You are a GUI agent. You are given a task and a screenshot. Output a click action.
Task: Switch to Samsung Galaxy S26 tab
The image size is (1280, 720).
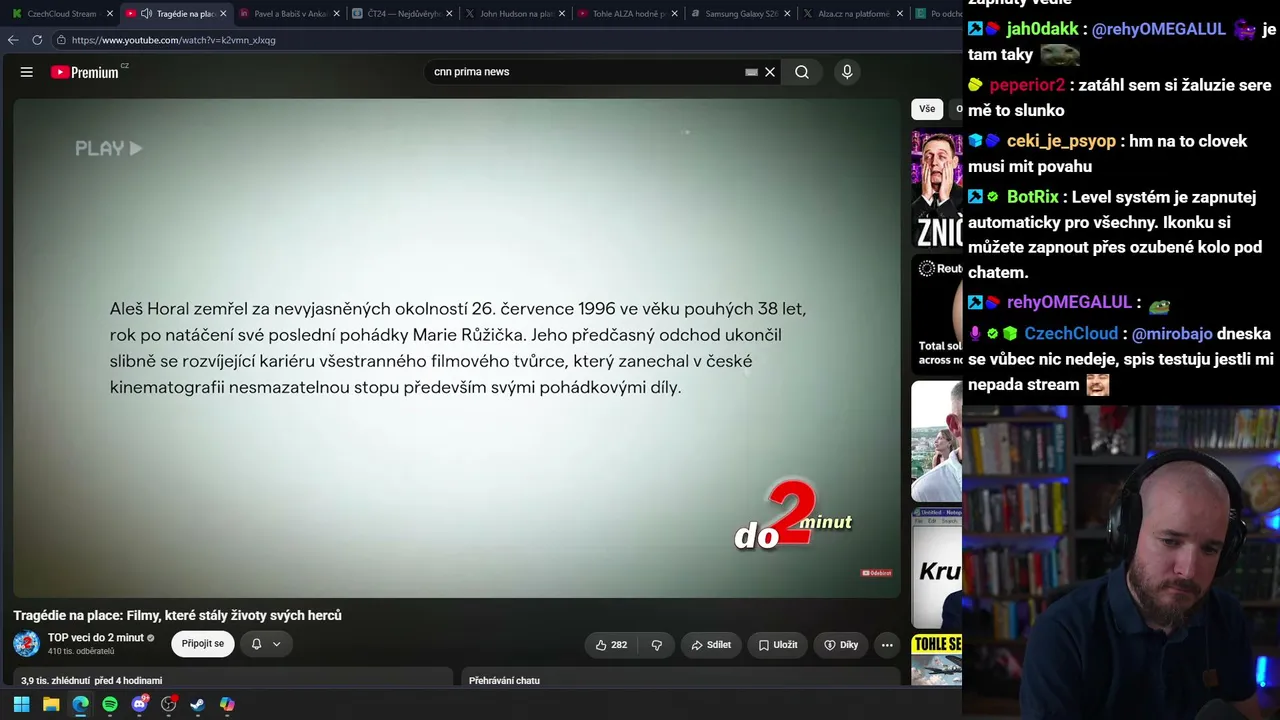tap(740, 14)
